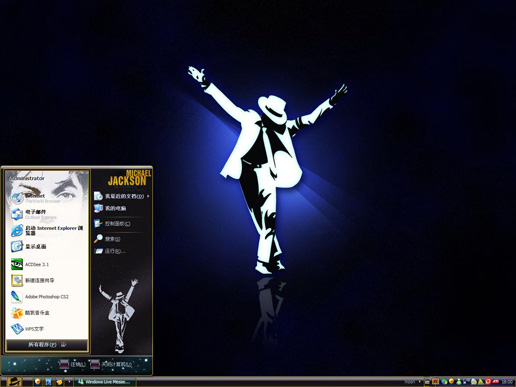
Task: Open My Computer menu entry
Action: pyautogui.click(x=110, y=208)
